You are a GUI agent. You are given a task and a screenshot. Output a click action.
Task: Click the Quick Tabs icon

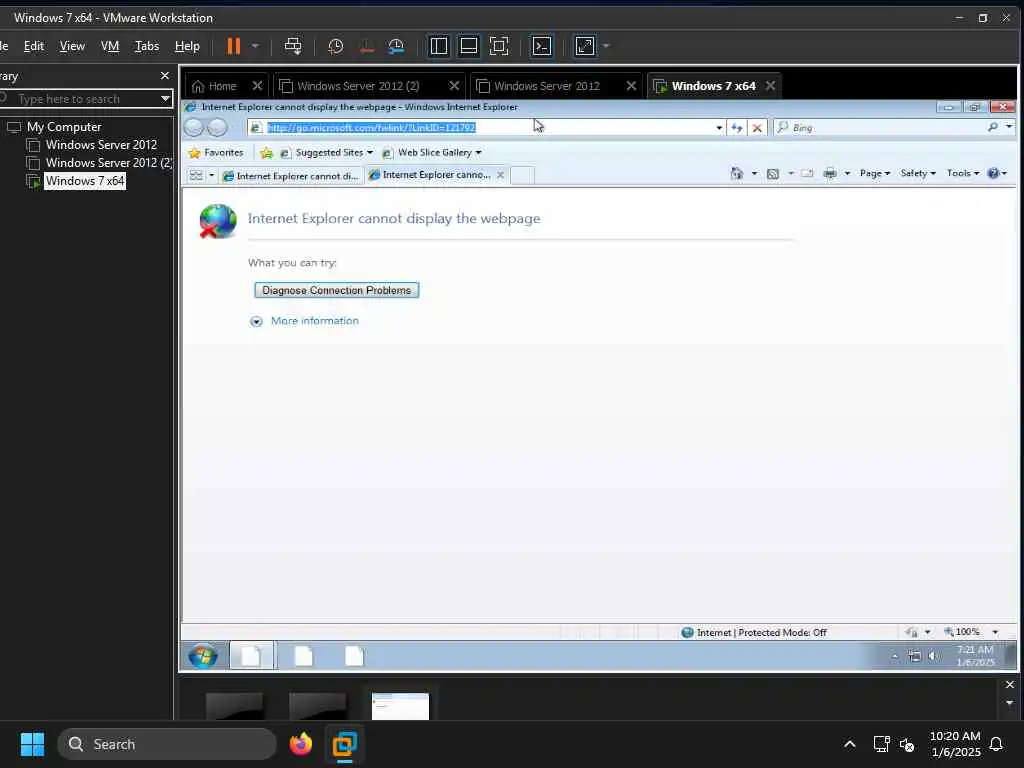(196, 175)
